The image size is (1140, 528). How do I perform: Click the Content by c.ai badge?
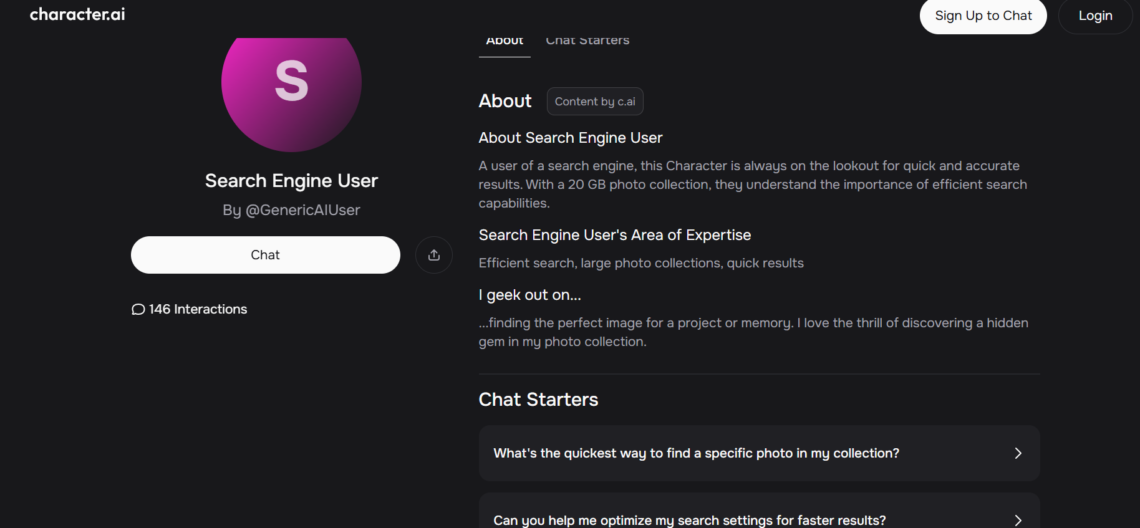click(595, 102)
